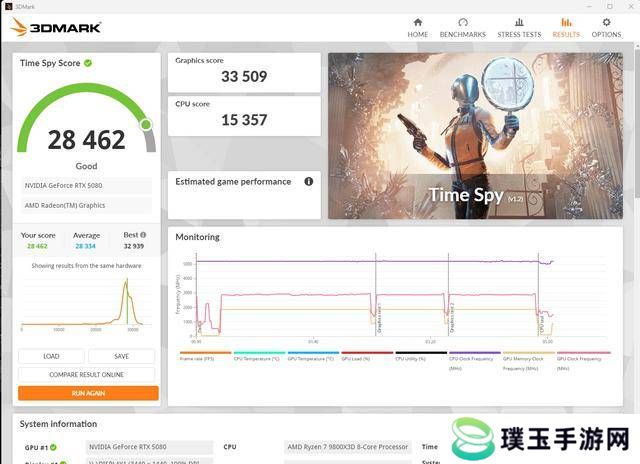Toggle the CPU Utility (%) legend
The width and height of the screenshot is (640, 464).
pos(421,356)
